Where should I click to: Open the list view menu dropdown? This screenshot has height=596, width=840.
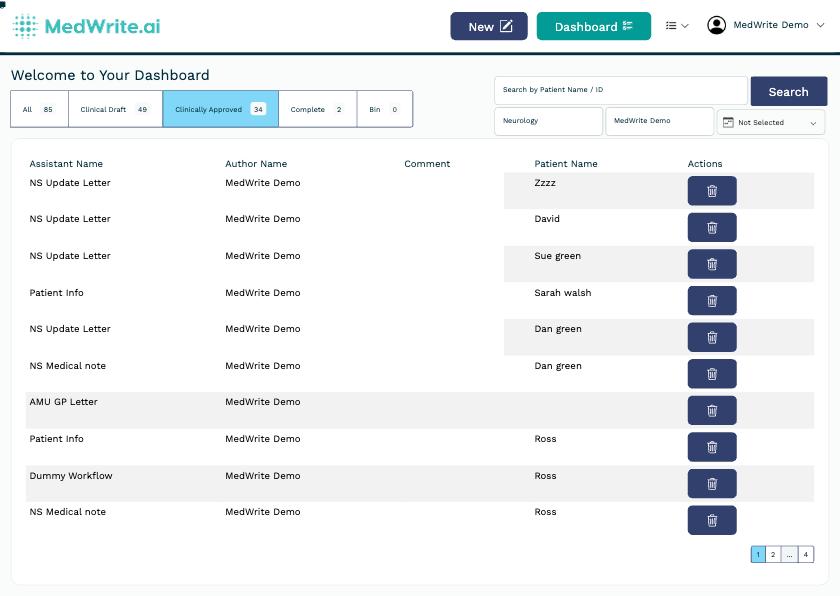pos(677,26)
